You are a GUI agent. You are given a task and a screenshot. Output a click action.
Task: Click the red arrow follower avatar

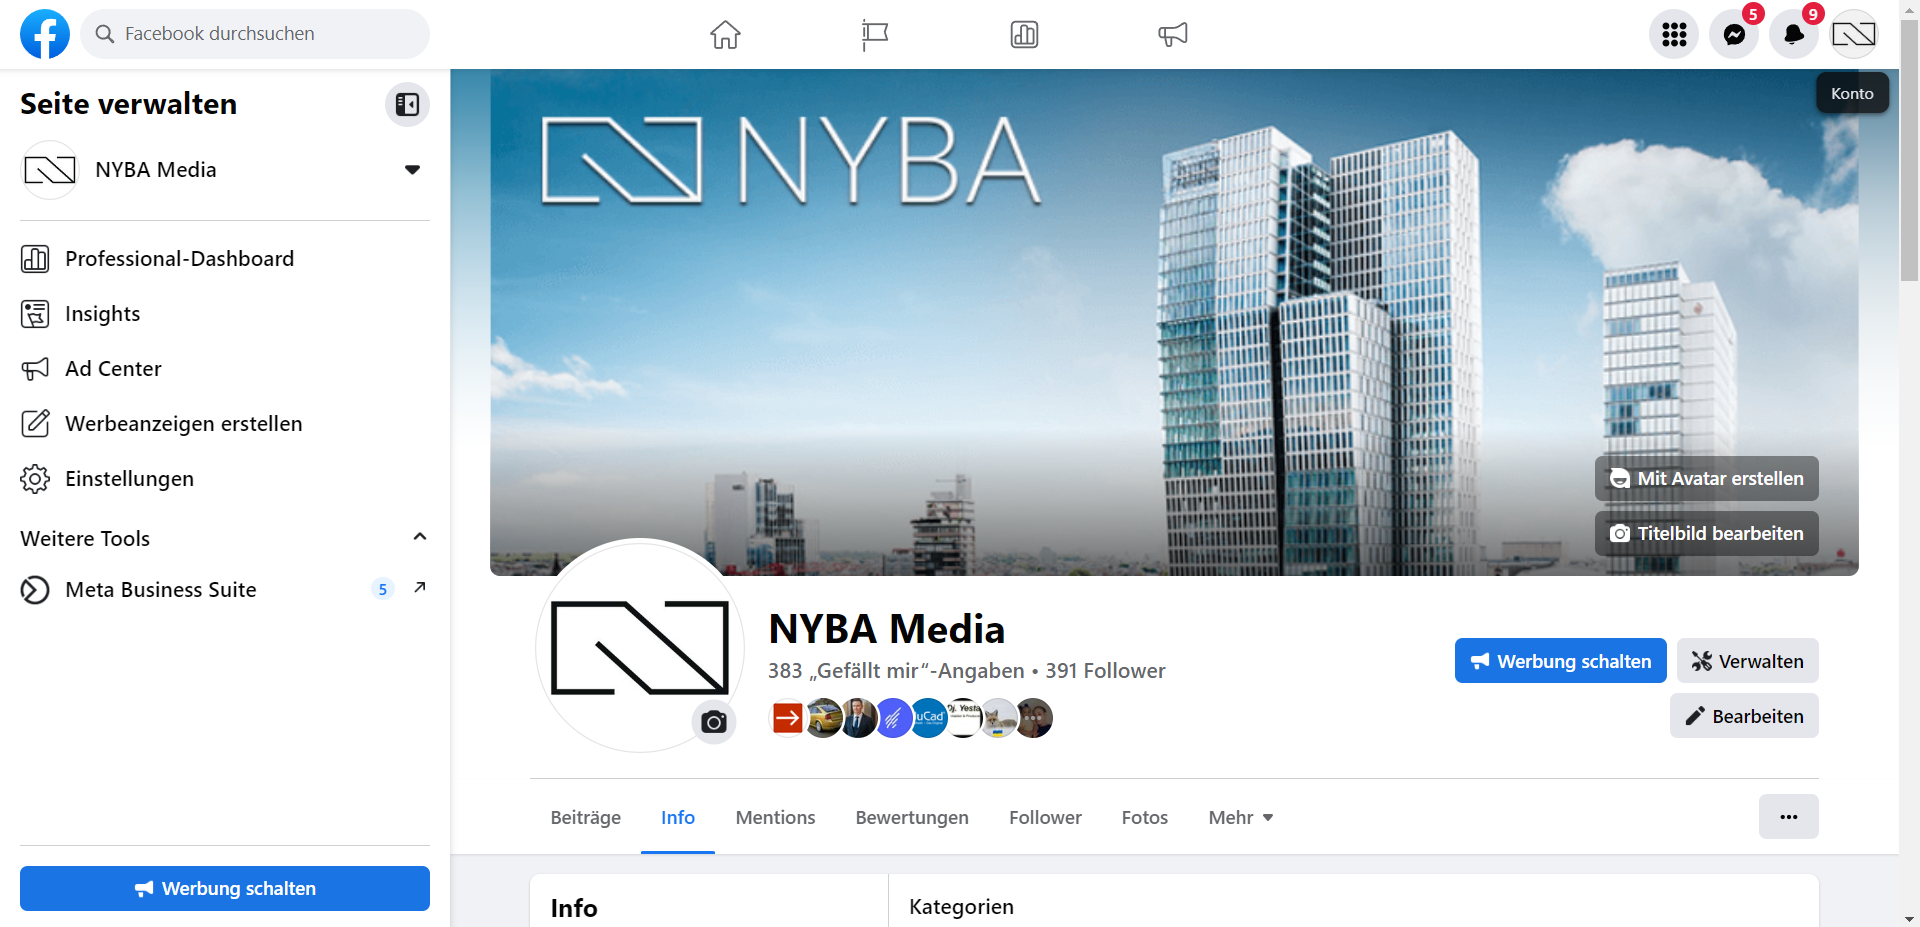788,718
